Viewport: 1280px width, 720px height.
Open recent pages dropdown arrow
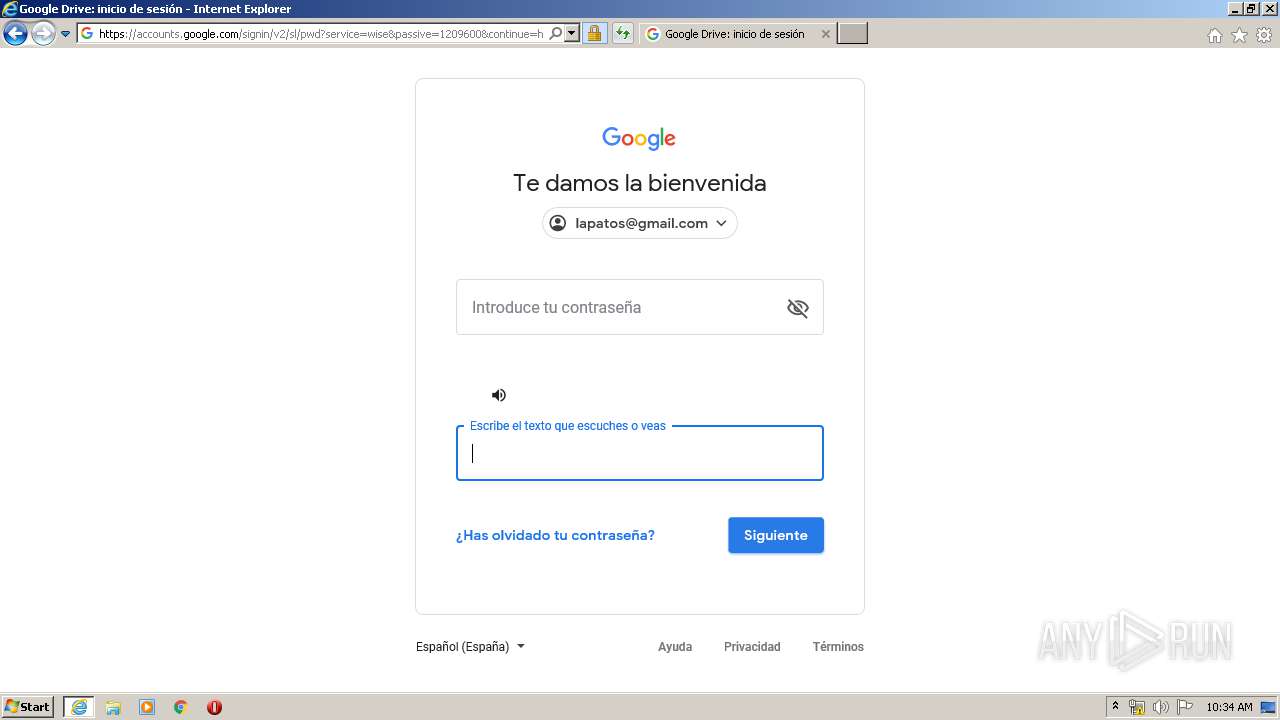pos(66,34)
